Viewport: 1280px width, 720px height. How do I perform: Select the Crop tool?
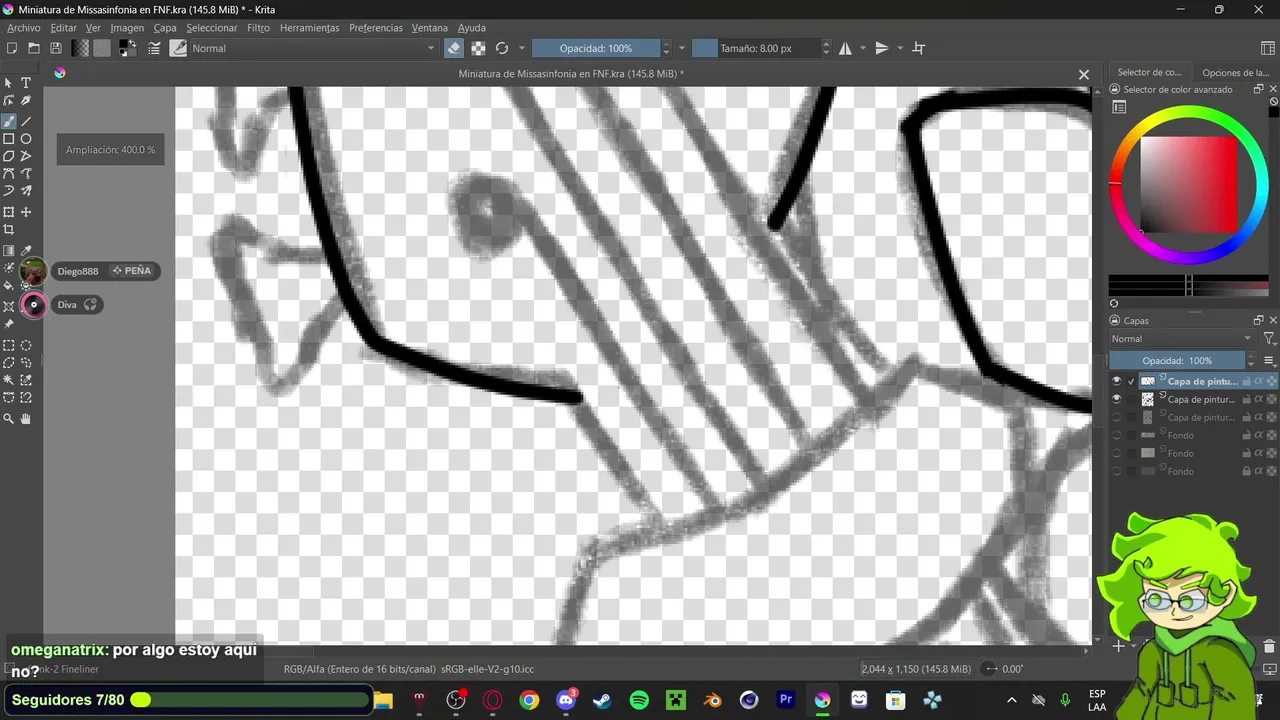pos(9,229)
